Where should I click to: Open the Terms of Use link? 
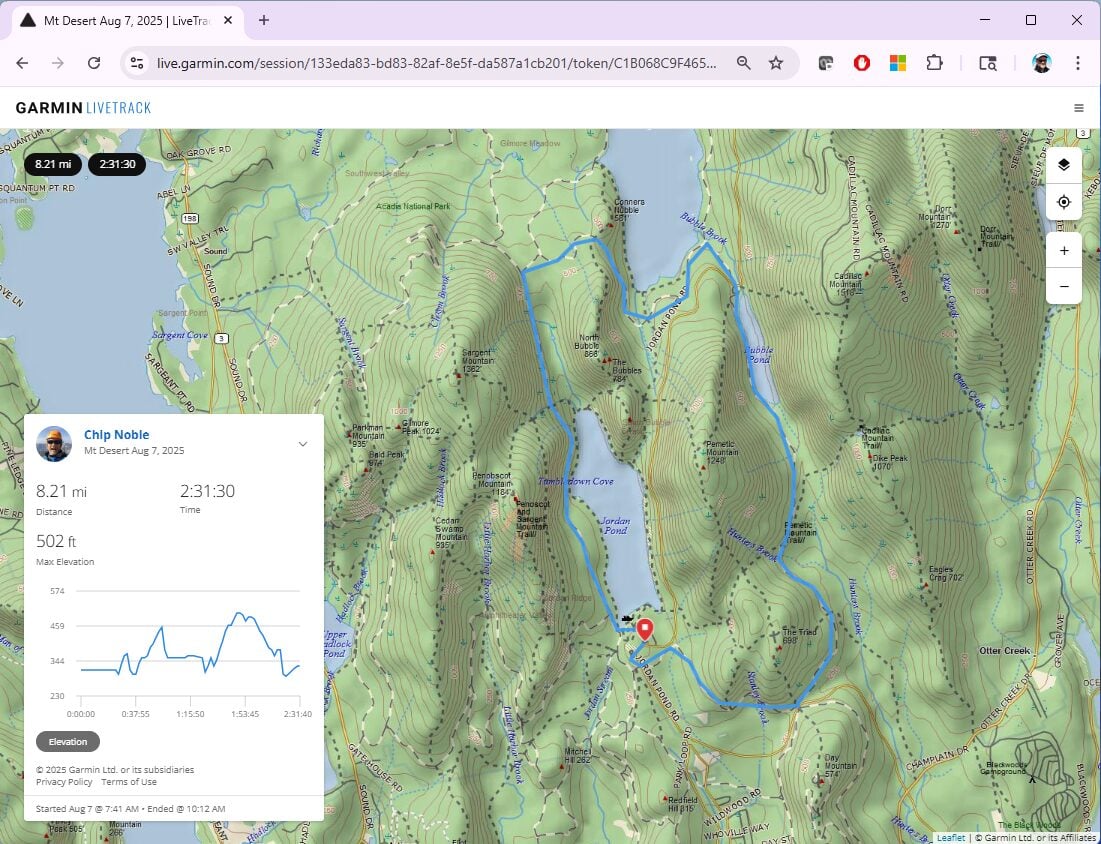tap(129, 782)
